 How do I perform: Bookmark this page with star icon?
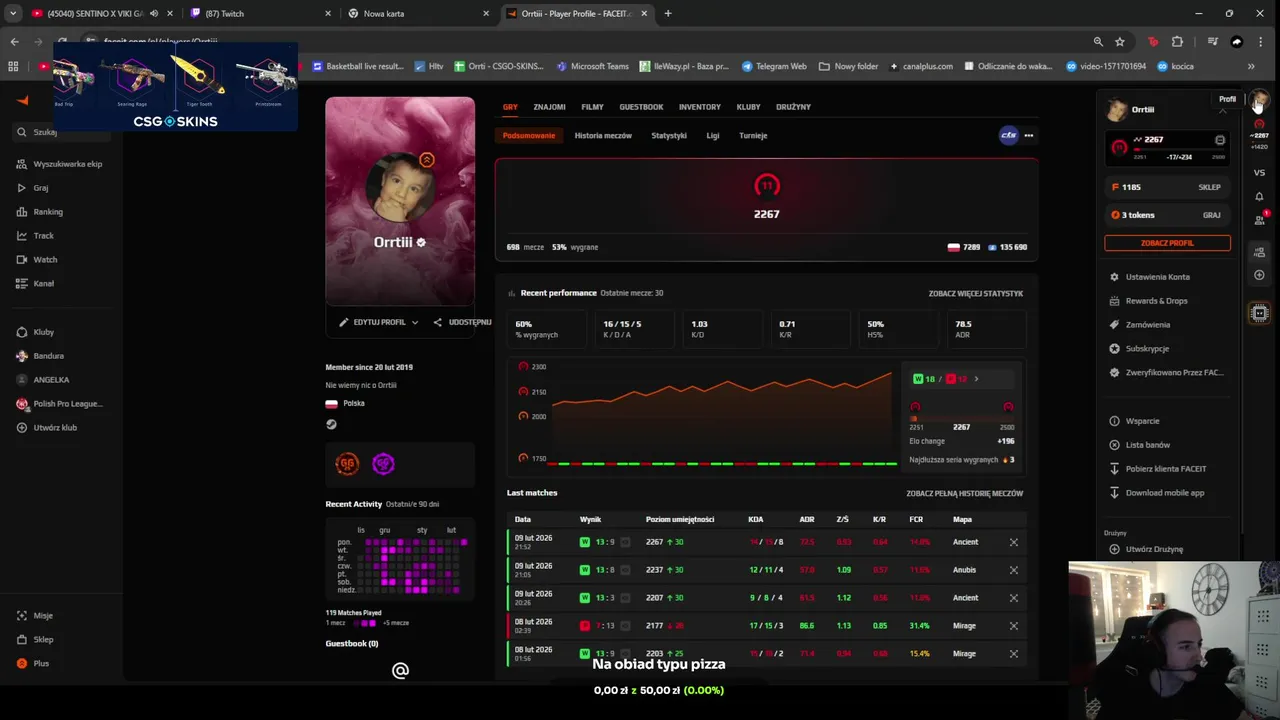(x=1120, y=42)
